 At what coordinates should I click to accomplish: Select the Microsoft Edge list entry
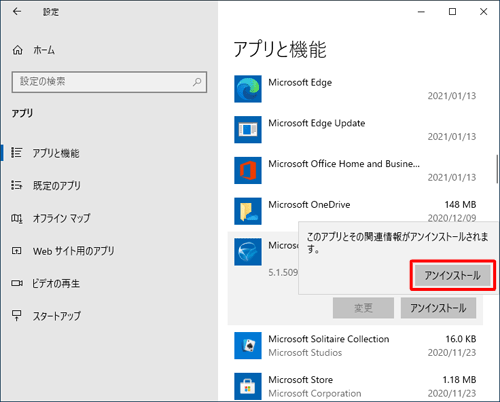point(355,89)
